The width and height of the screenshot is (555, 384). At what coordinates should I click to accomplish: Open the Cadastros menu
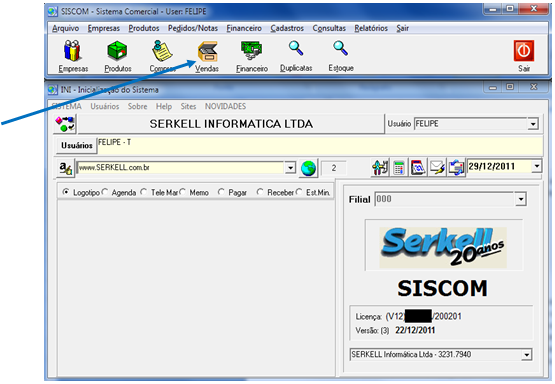click(287, 28)
